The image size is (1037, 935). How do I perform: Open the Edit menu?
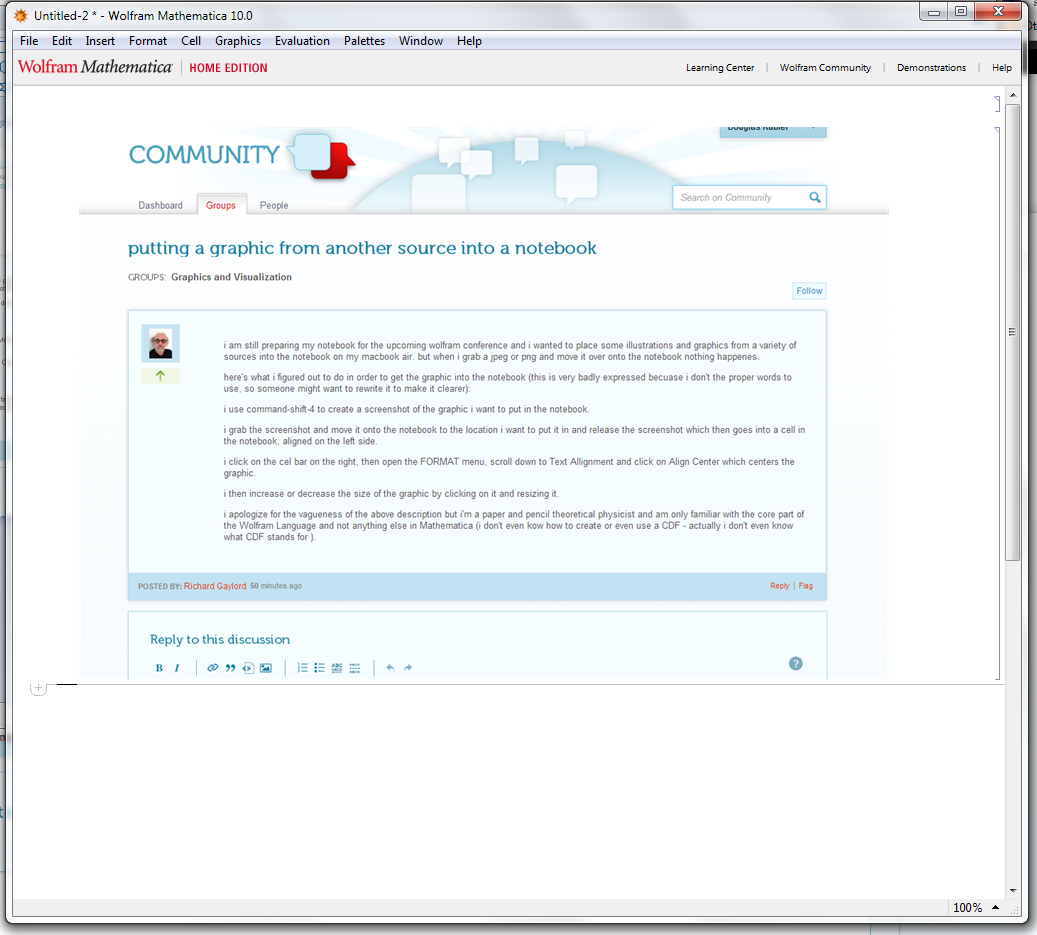coord(62,41)
